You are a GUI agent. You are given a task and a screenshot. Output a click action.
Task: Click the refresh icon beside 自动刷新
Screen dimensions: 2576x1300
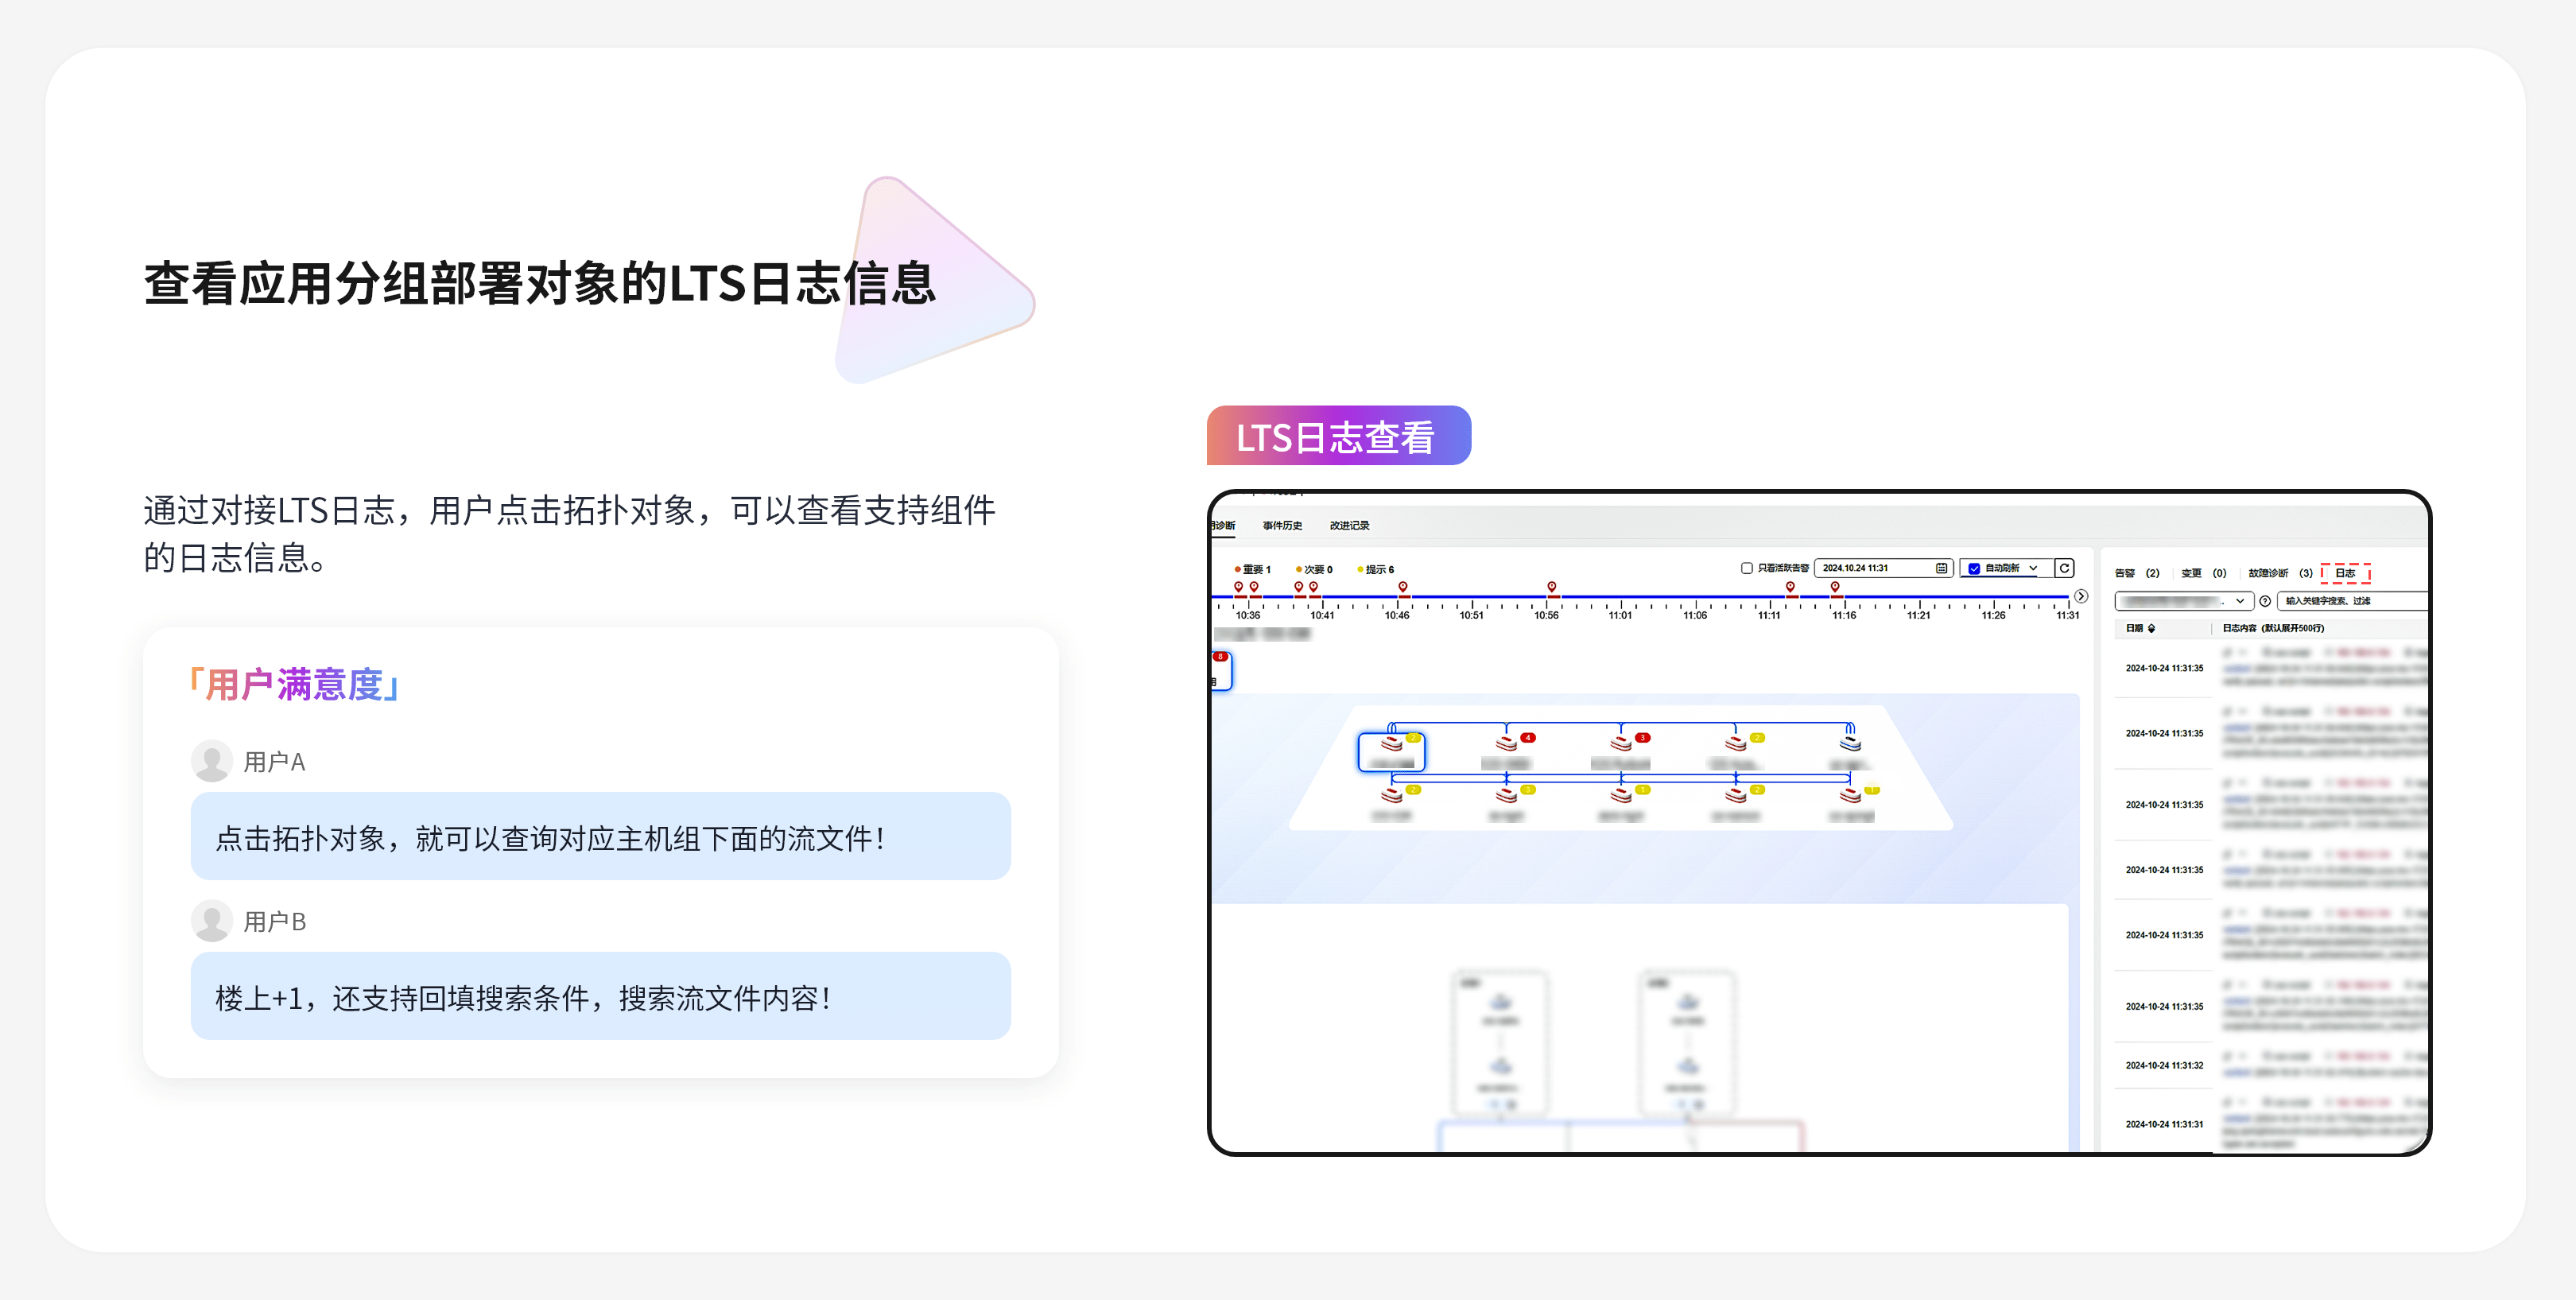(x=2064, y=568)
